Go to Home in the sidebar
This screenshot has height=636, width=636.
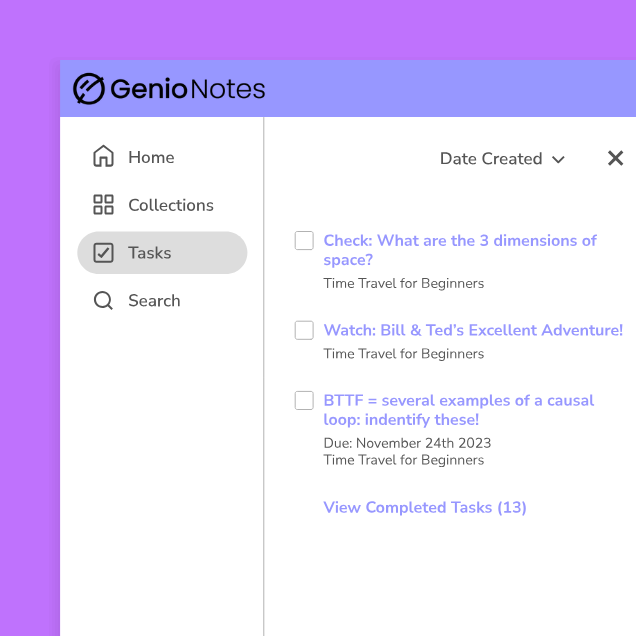pyautogui.click(x=151, y=157)
